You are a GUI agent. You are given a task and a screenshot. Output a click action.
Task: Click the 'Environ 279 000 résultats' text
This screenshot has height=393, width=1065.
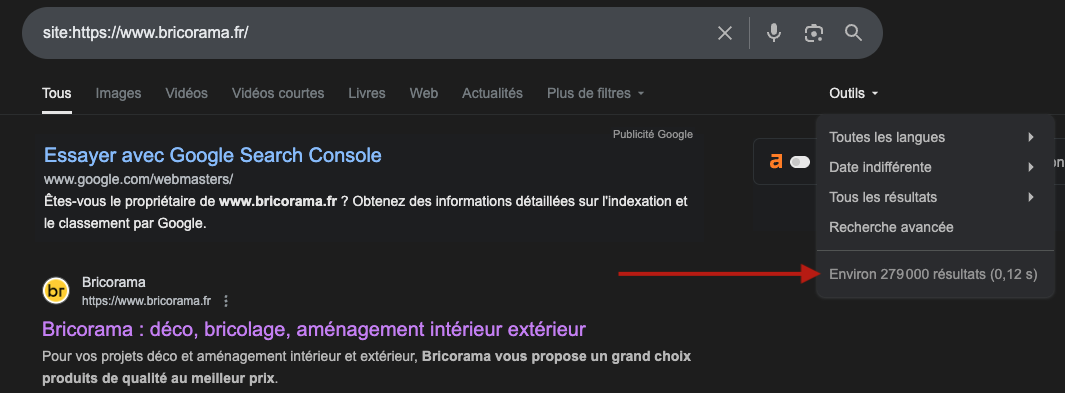click(933, 274)
